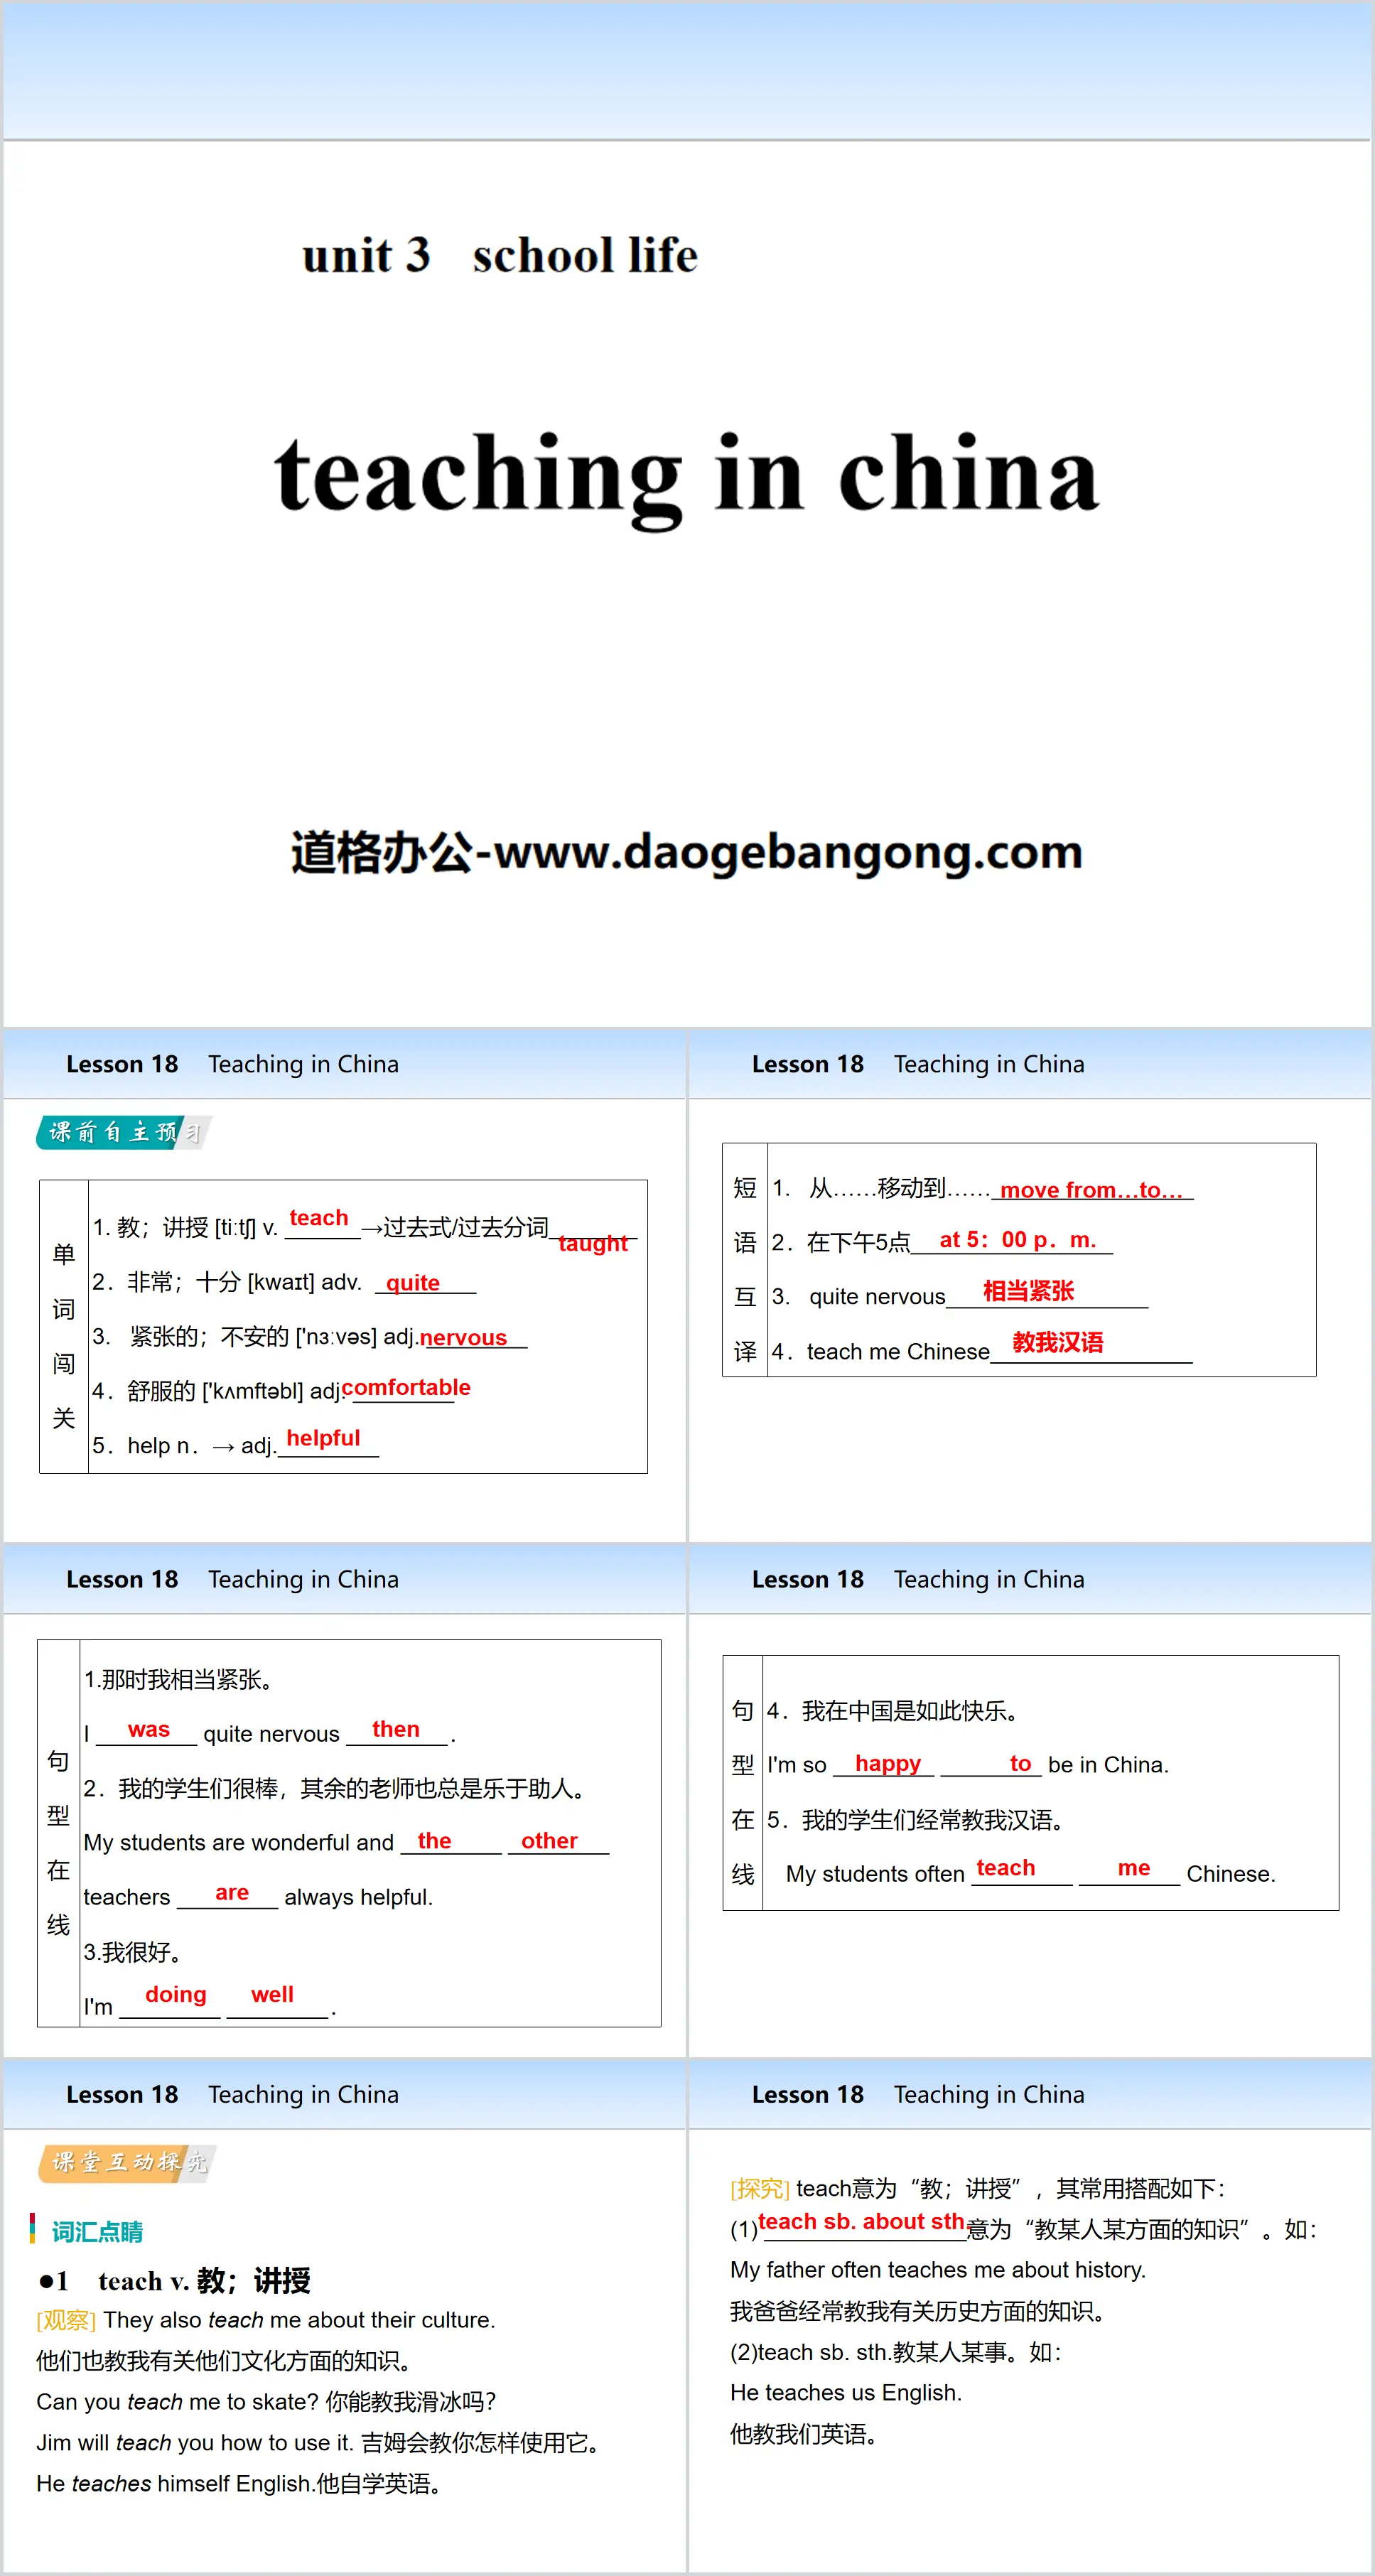Click sentence 'My father often teaches me about history.'
The width and height of the screenshot is (1375, 2576).
[x=938, y=2270]
